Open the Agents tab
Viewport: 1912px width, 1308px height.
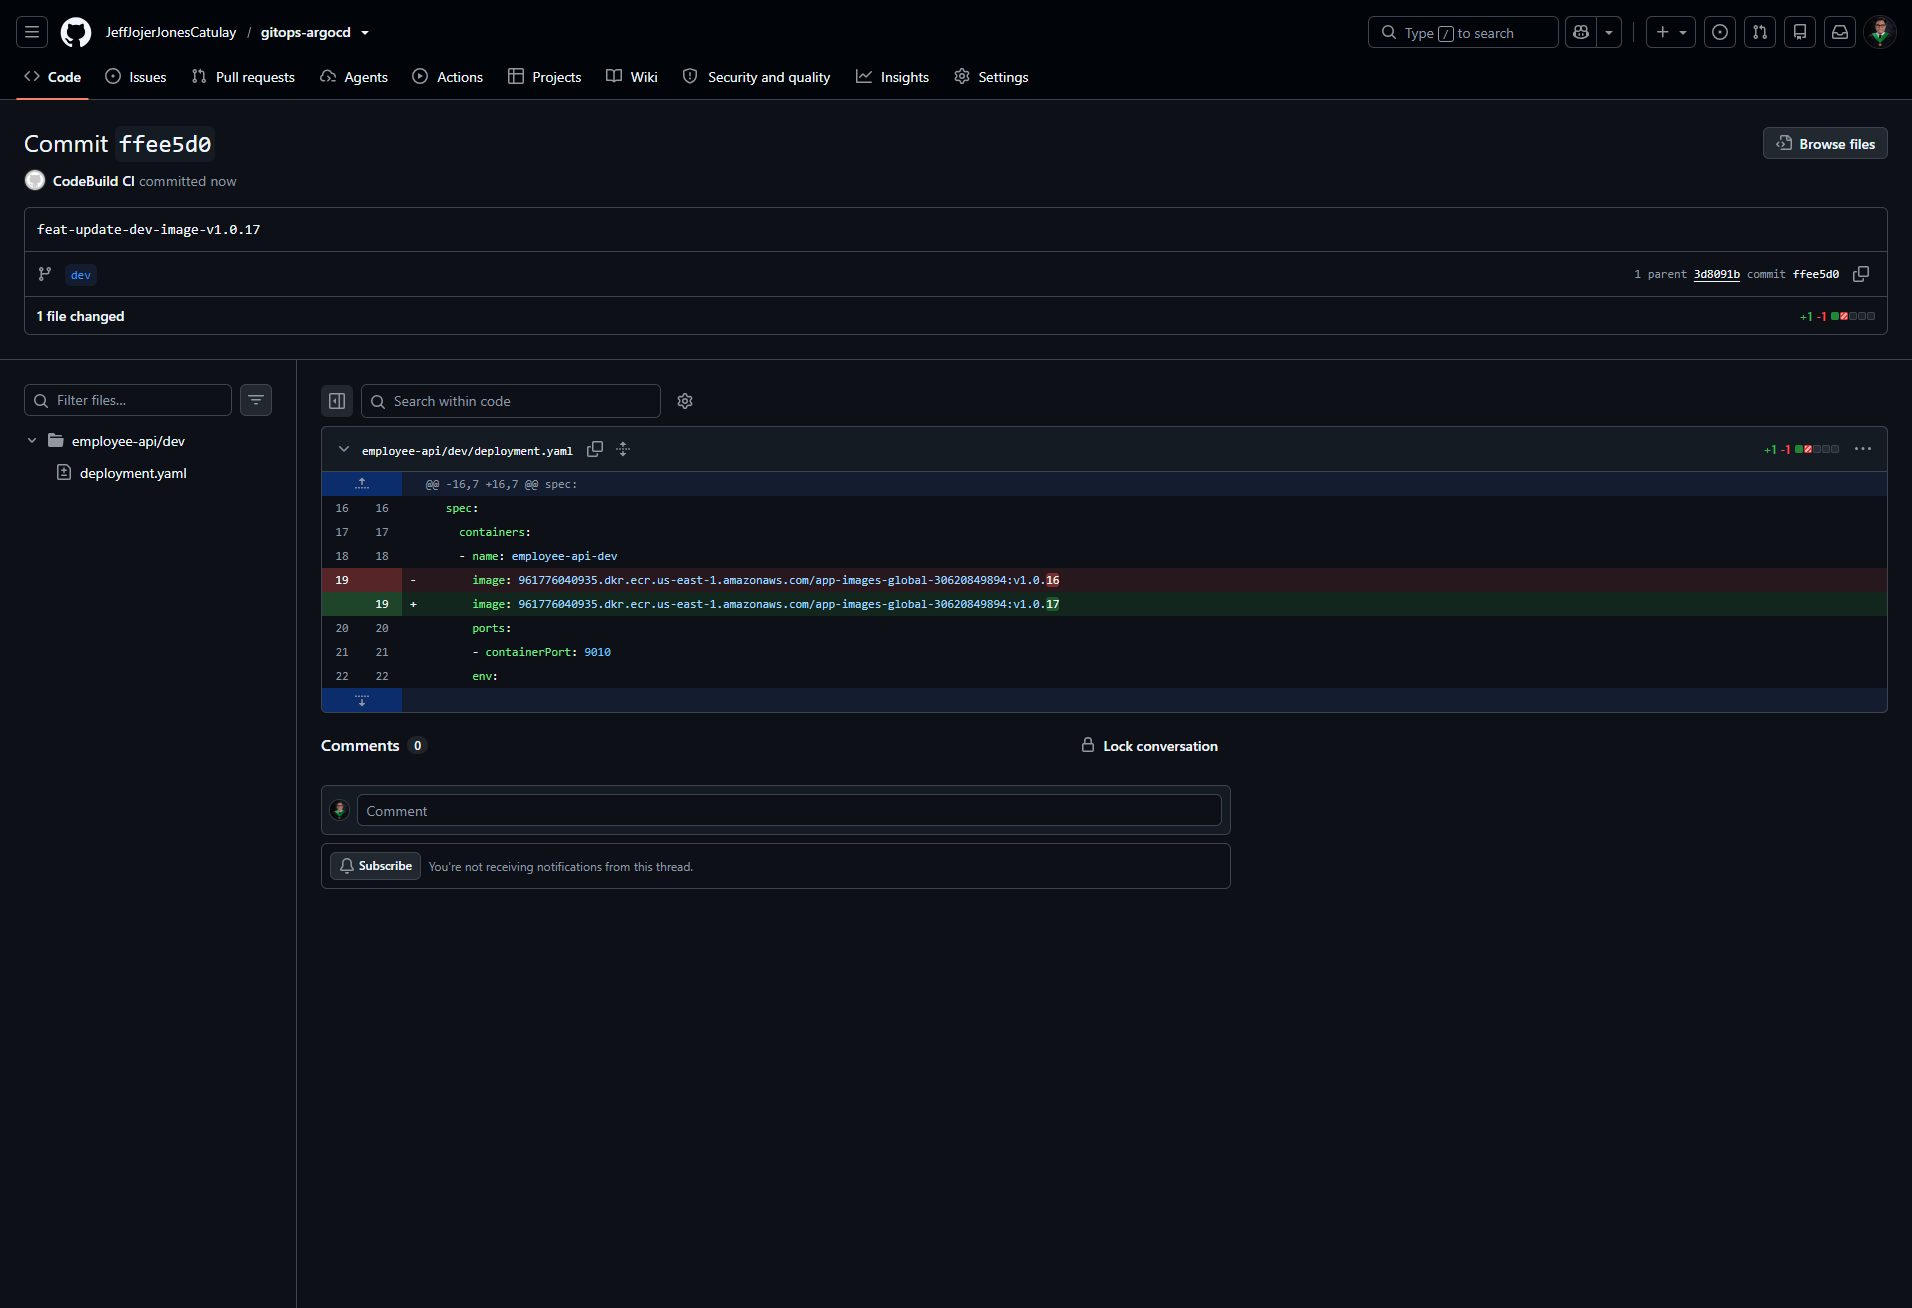coord(354,77)
